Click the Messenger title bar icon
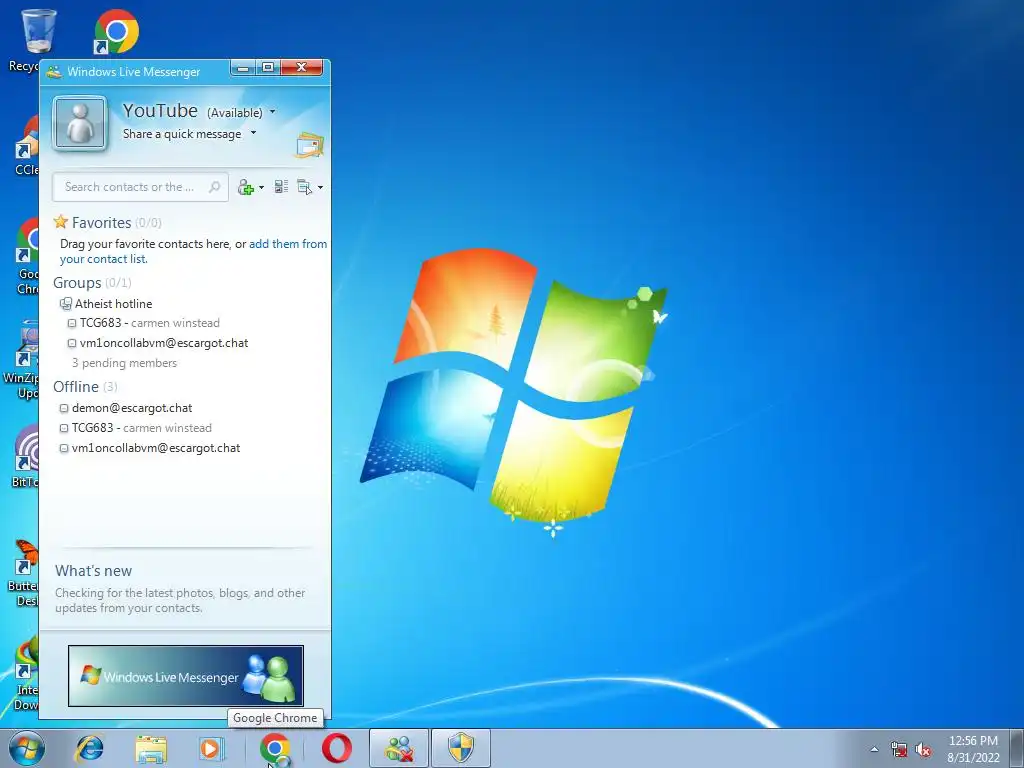The width and height of the screenshot is (1024, 768). coord(54,72)
